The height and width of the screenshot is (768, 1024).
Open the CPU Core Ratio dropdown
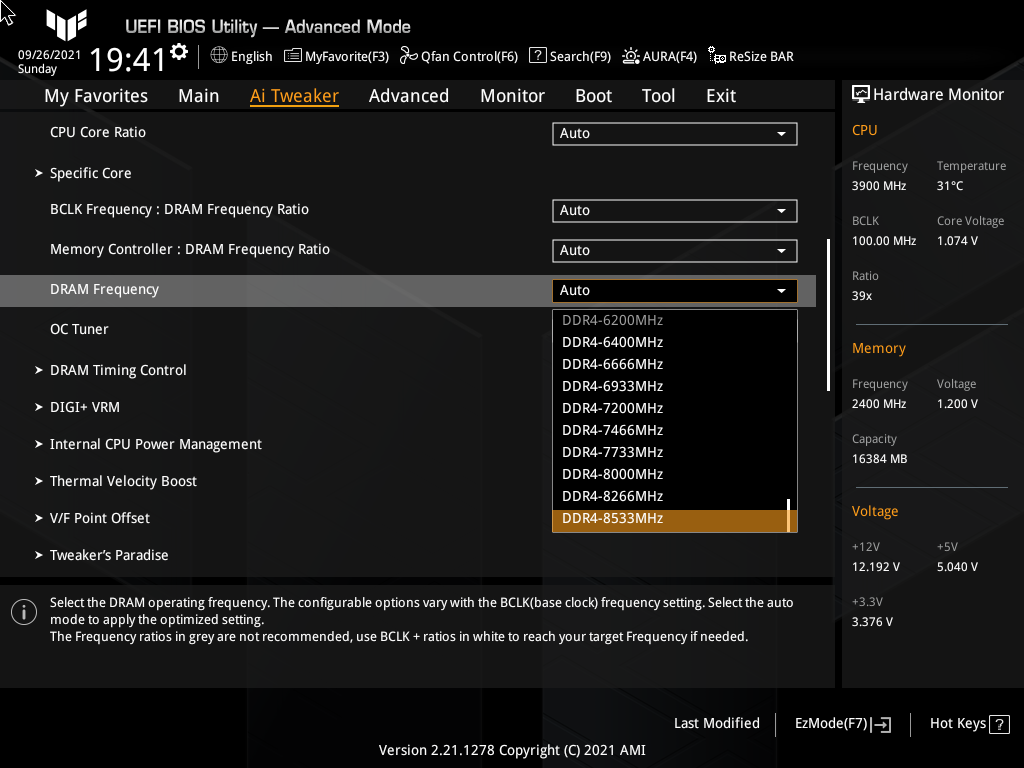(674, 133)
